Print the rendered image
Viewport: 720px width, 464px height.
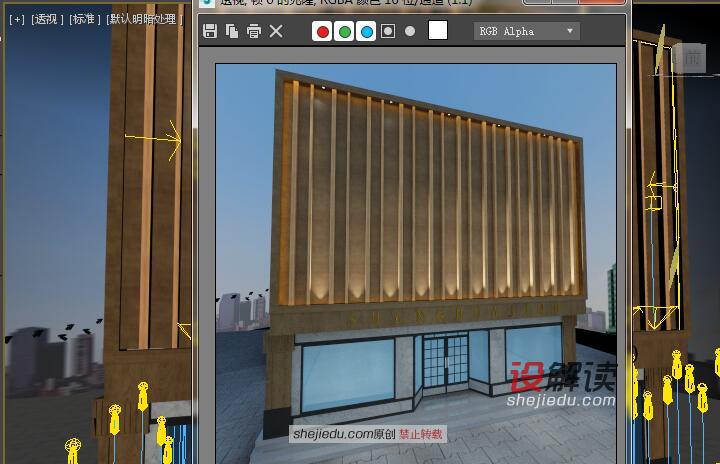254,31
